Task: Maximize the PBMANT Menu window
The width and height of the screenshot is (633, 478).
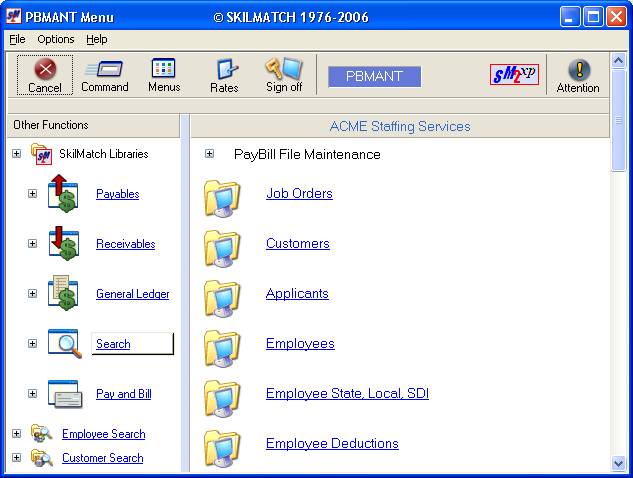Action: point(593,17)
